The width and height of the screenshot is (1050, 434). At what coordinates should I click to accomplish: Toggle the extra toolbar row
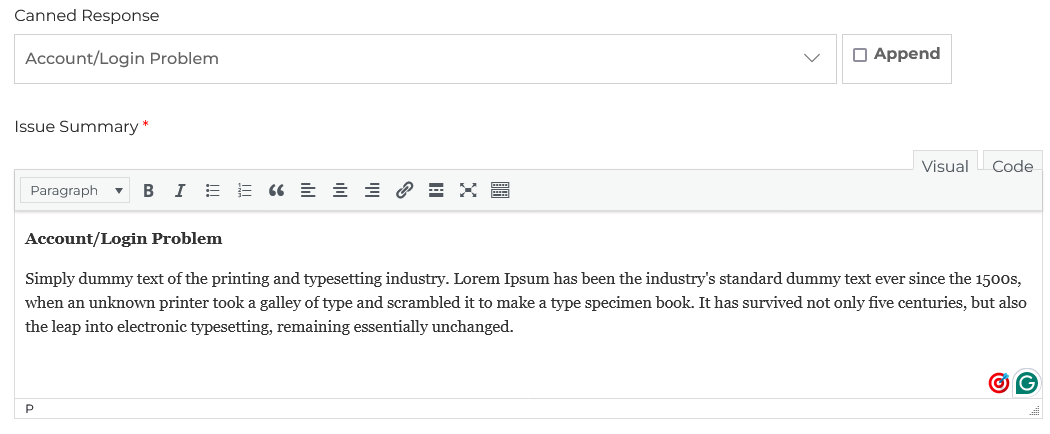(500, 190)
